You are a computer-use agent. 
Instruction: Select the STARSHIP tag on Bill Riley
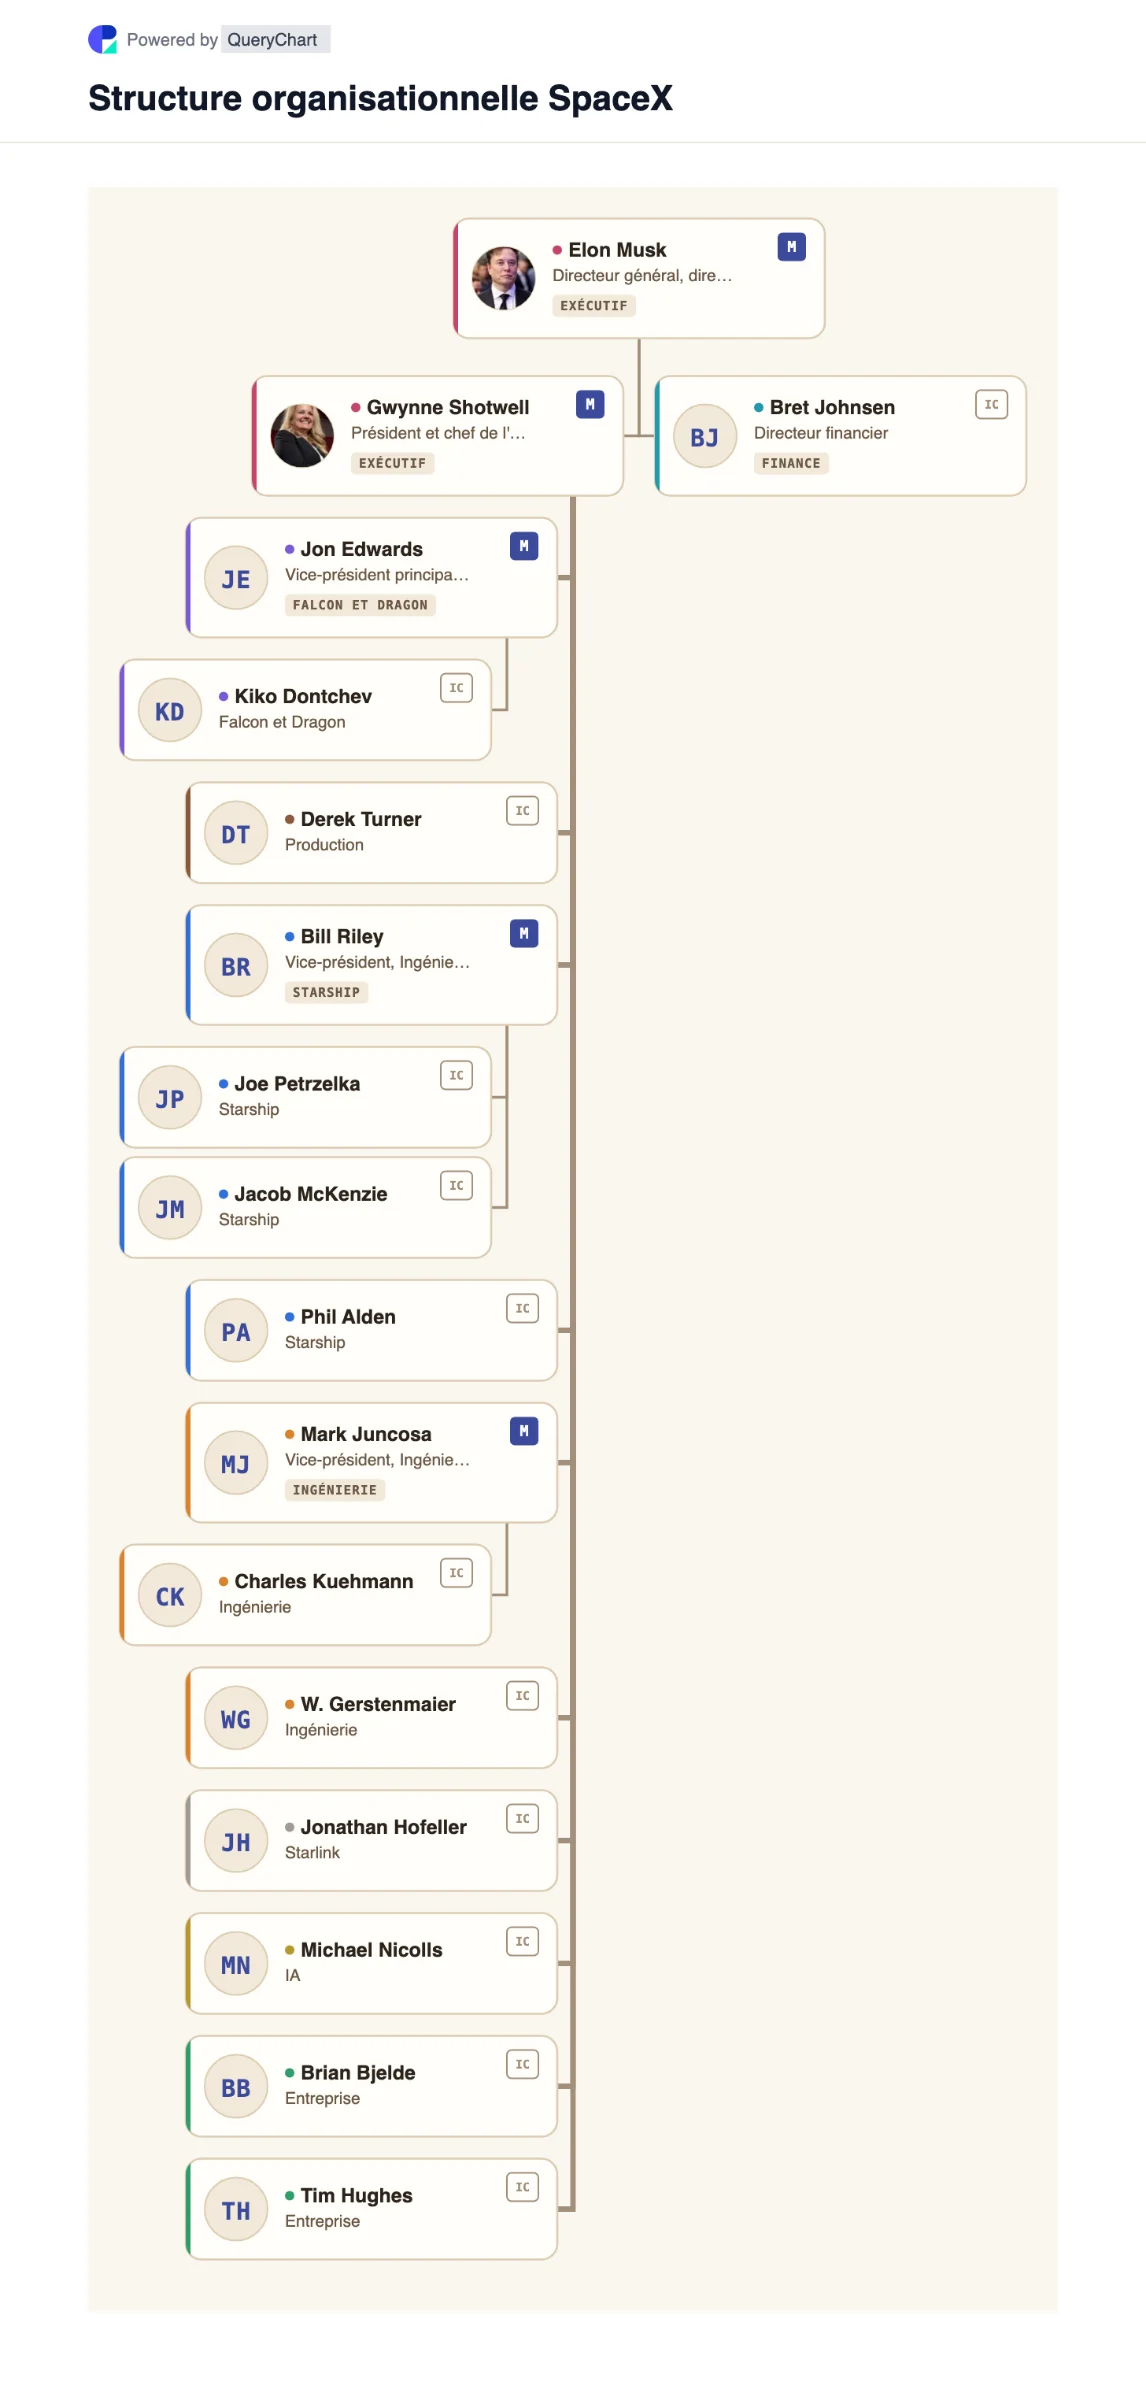point(326,992)
